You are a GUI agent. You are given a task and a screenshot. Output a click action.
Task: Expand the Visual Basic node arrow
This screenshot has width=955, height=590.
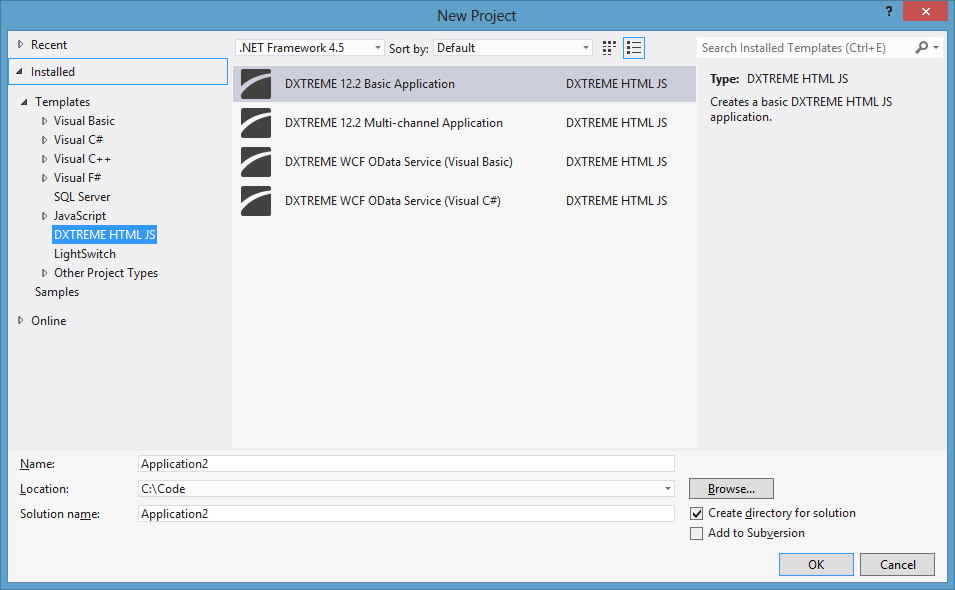tap(44, 121)
